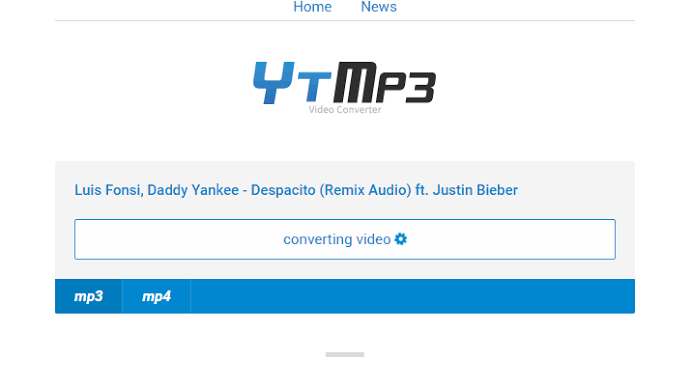Open the Despacito video title link

296,190
